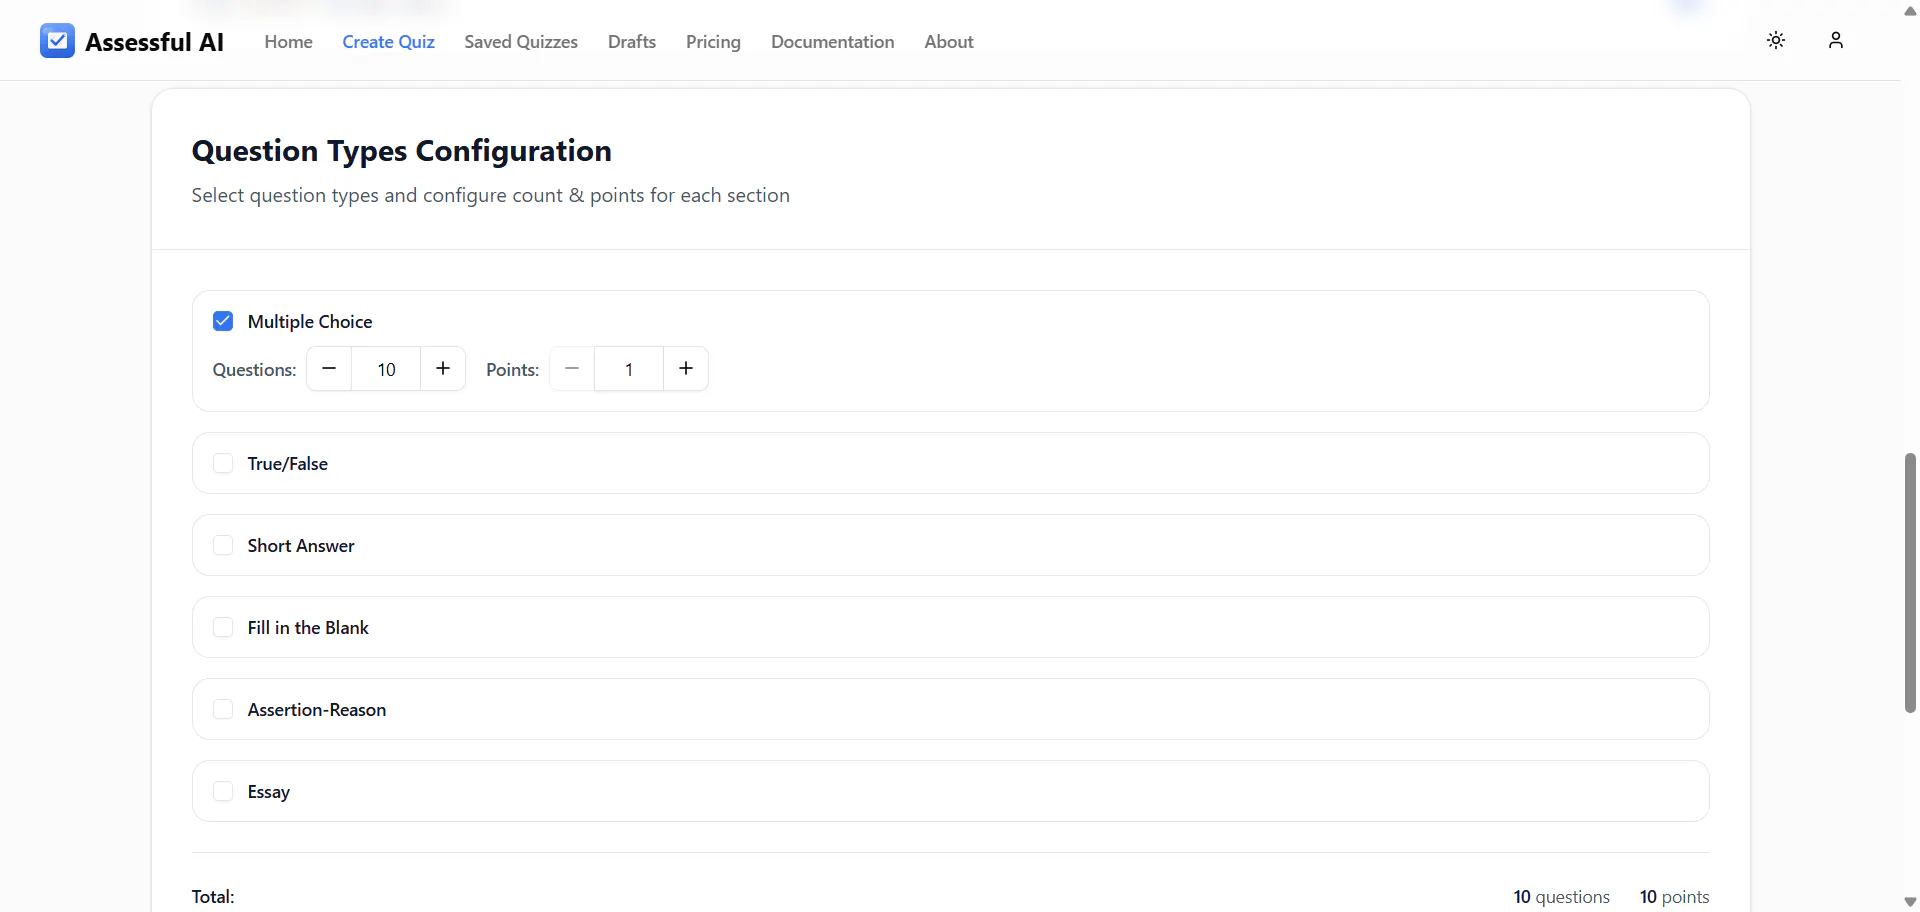Select the Essay question type checkbox
This screenshot has height=912, width=1920.
[x=223, y=791]
